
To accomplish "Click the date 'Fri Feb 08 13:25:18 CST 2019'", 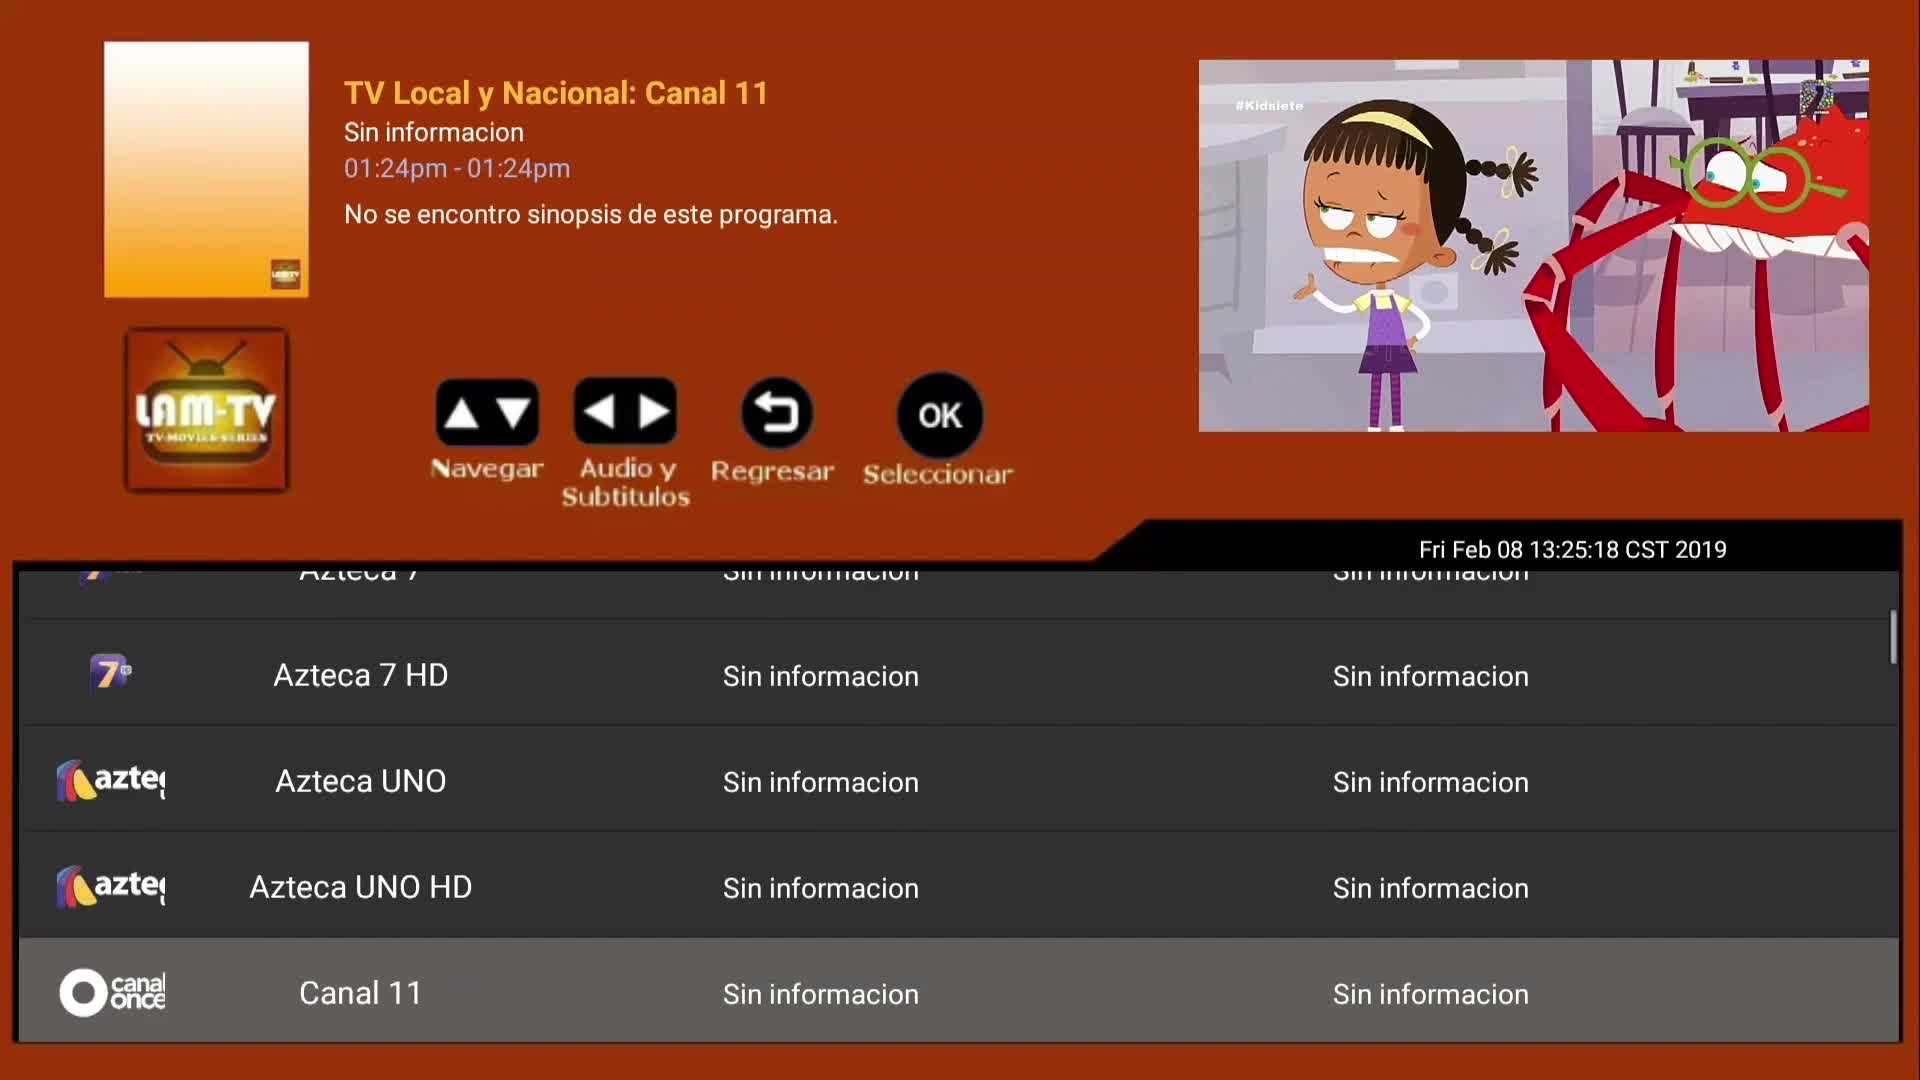I will click(x=1573, y=550).
